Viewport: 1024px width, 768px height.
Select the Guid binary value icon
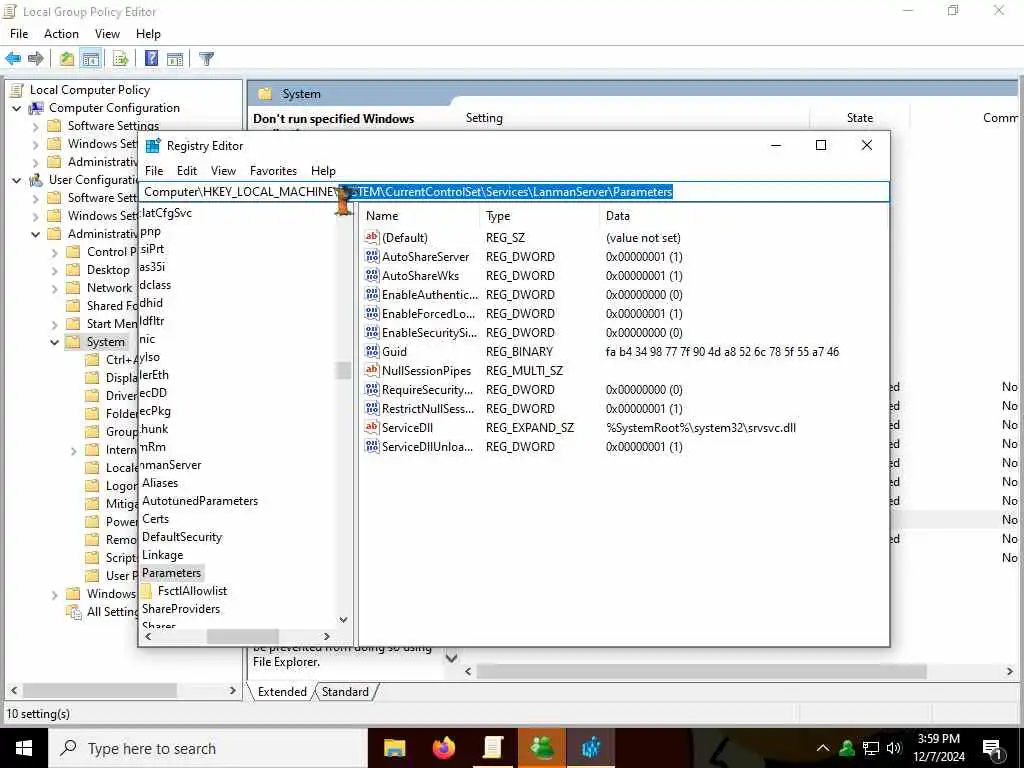372,351
